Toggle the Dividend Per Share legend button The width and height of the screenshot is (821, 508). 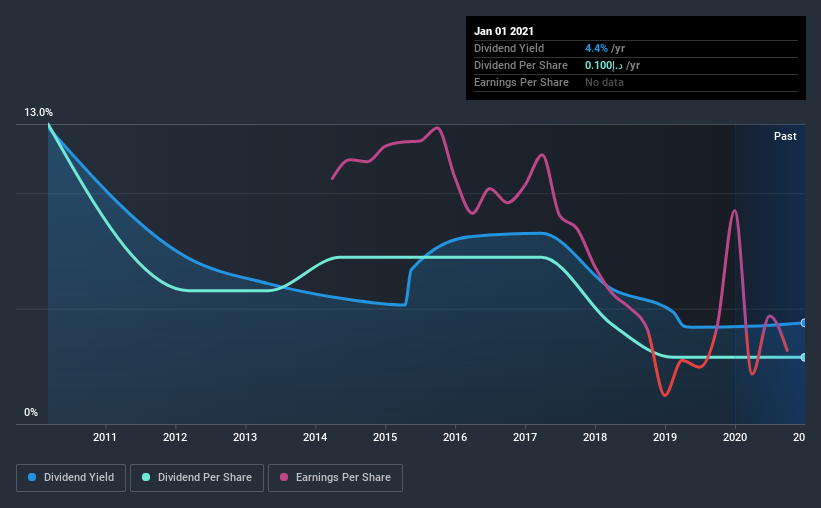coord(197,478)
